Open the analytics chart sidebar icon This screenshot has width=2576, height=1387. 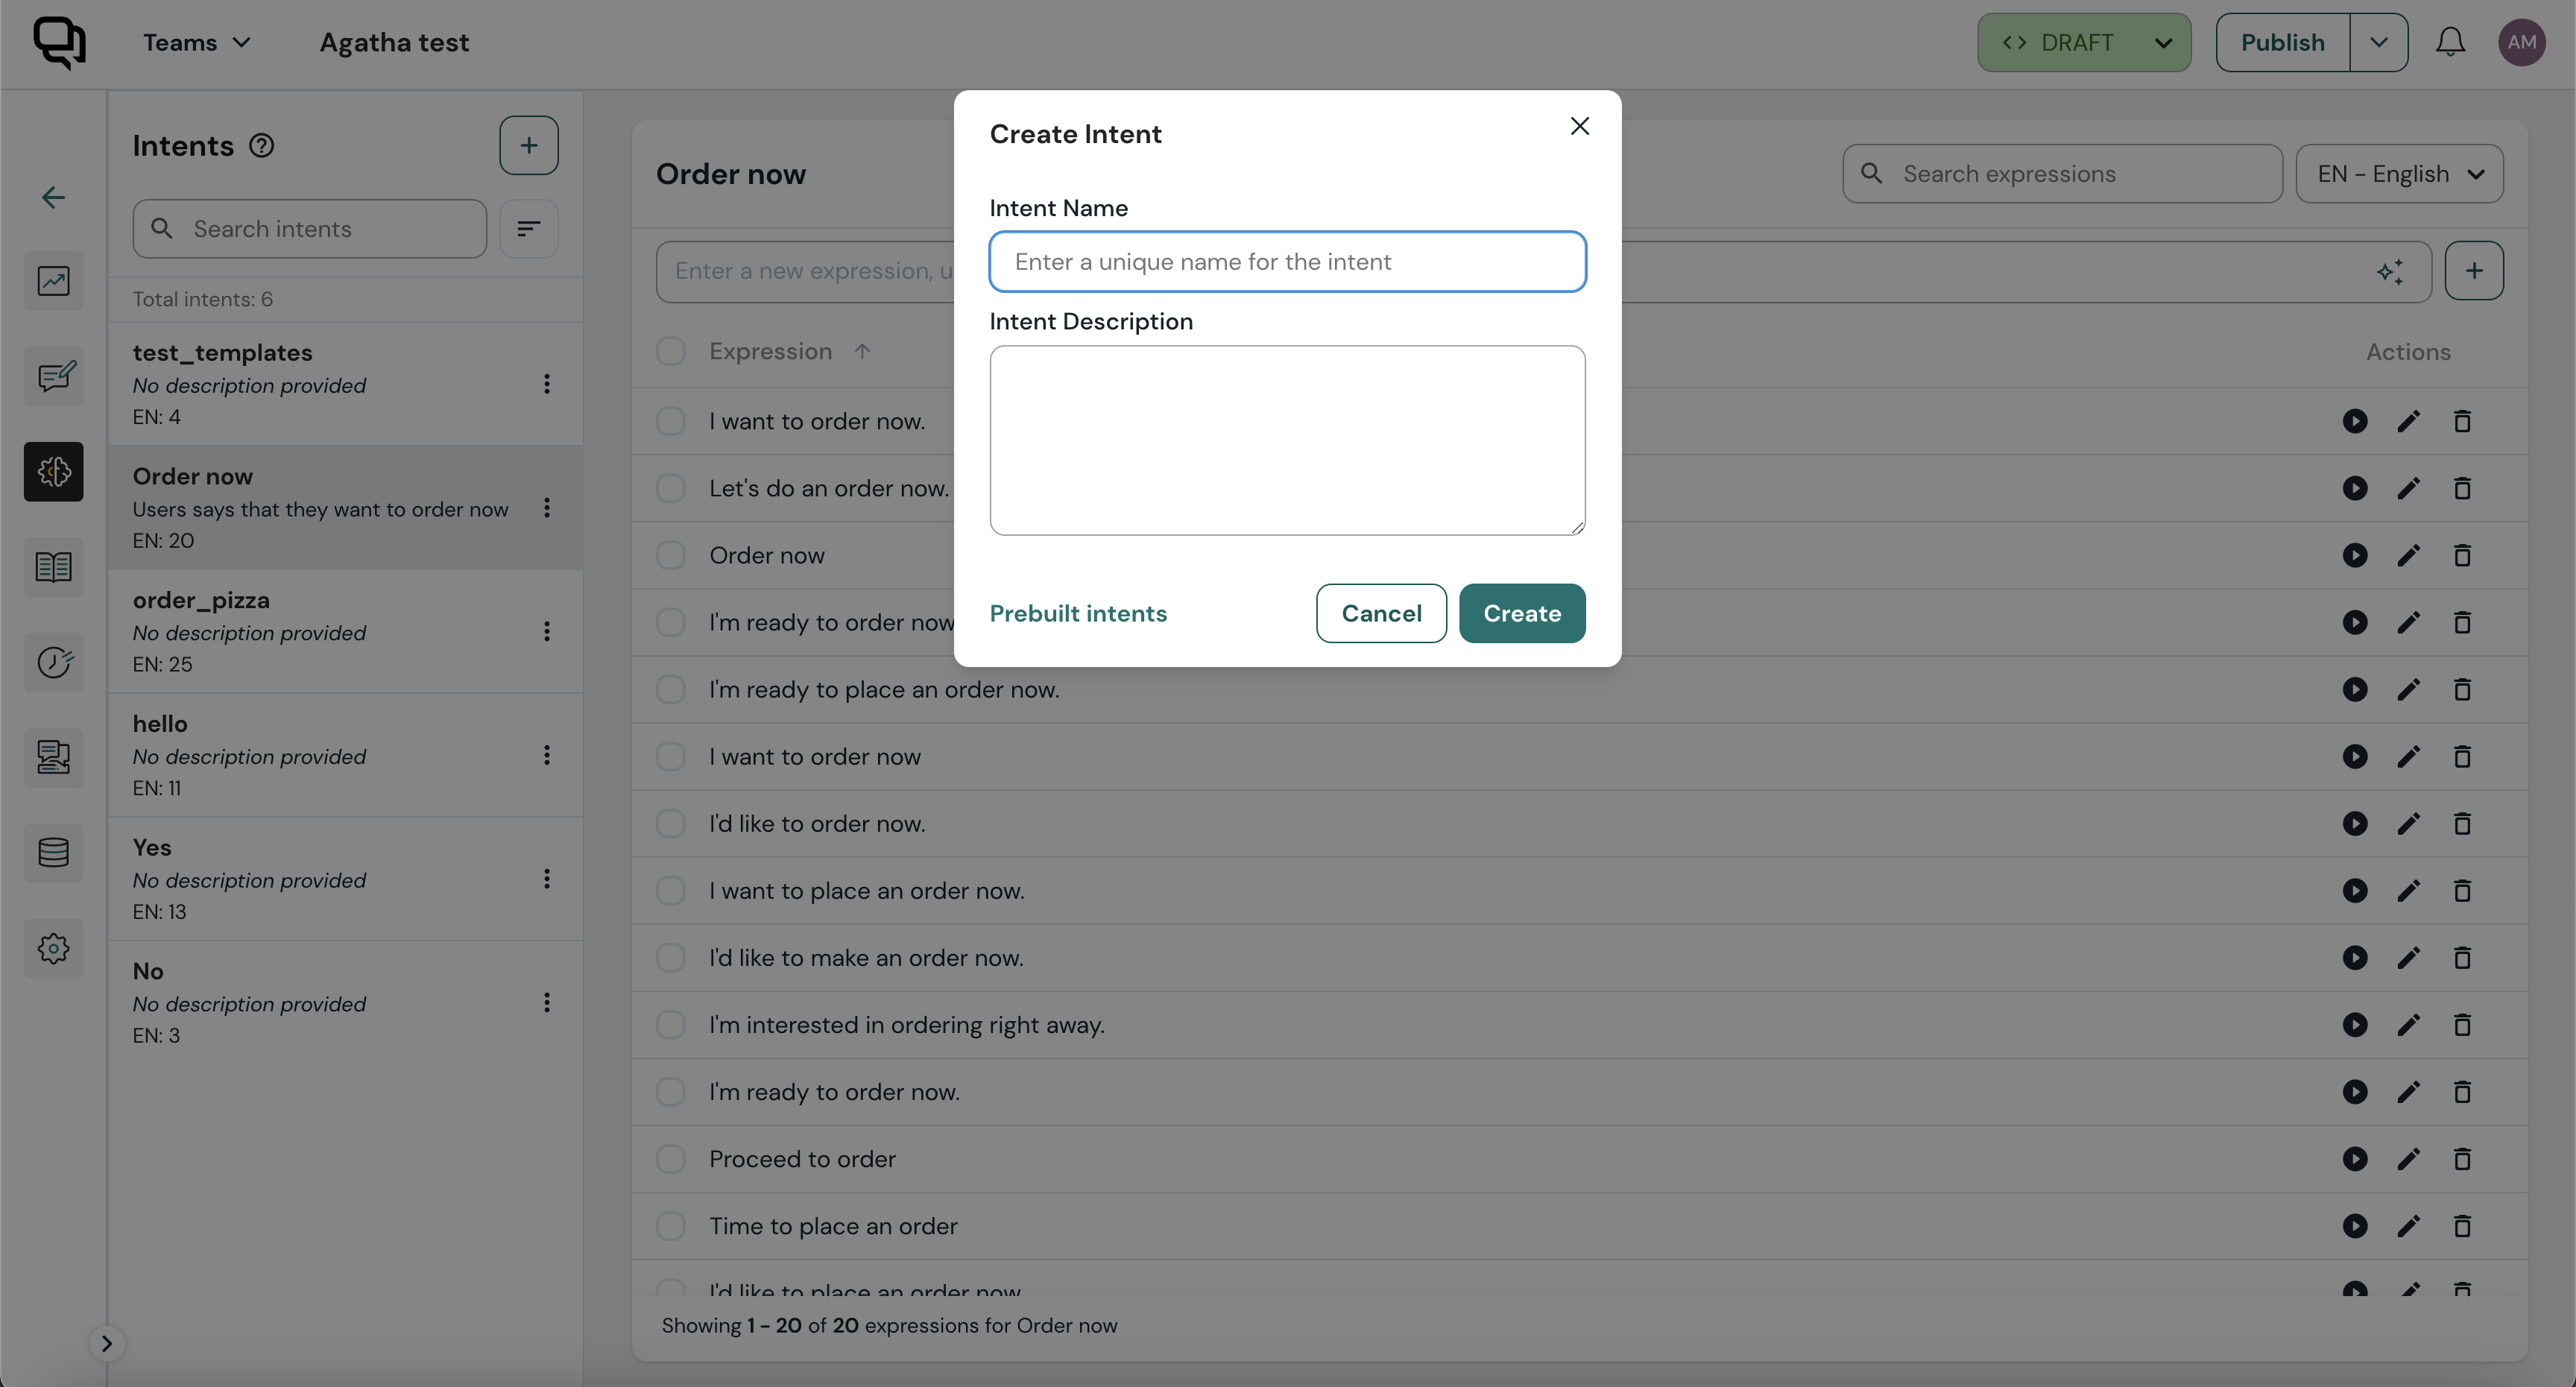[x=54, y=281]
